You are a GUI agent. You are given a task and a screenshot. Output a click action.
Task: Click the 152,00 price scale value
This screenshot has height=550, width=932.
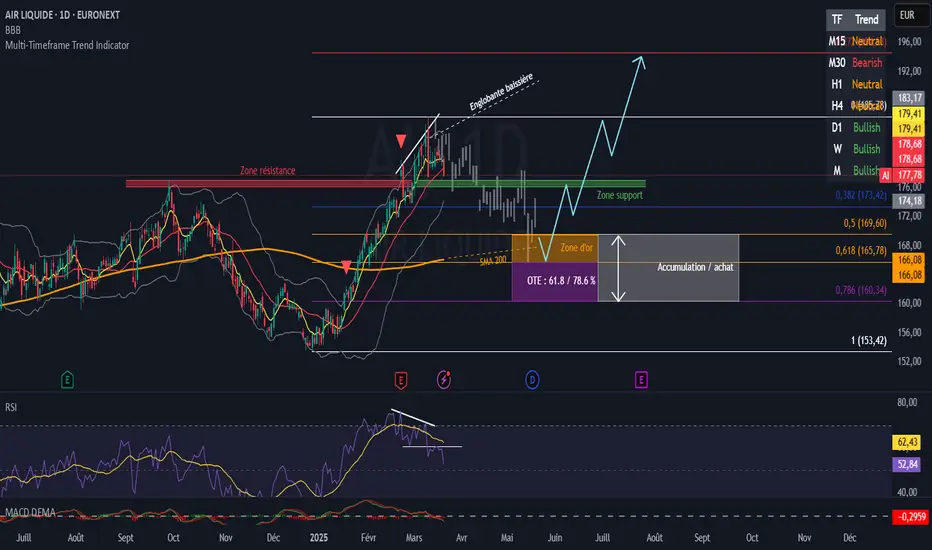pos(909,361)
